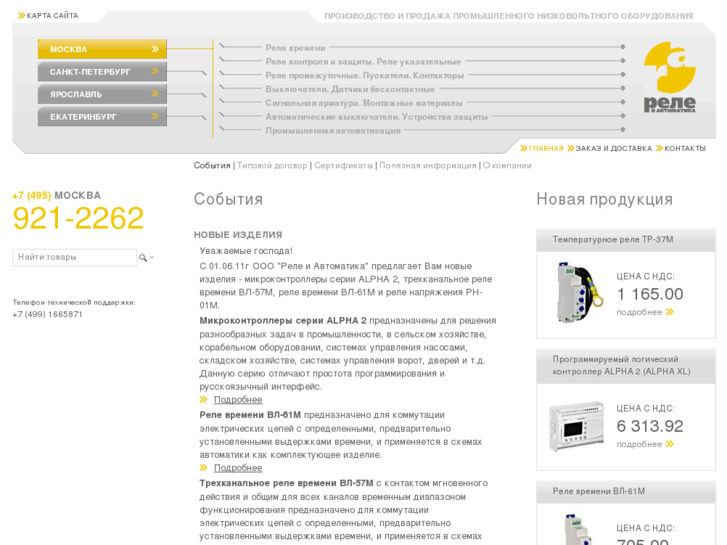Open Температурное реле ТР-37М product title
This screenshot has width=727, height=545.
click(x=612, y=240)
